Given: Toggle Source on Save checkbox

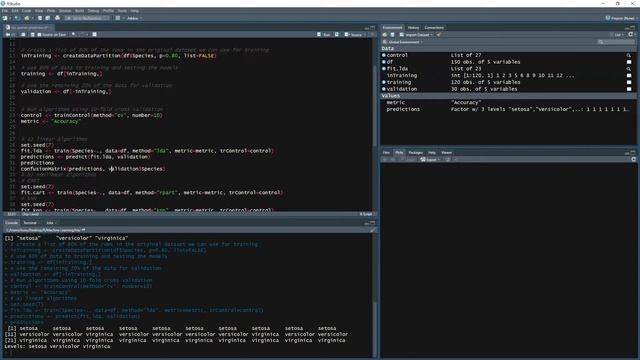Looking at the screenshot, I should [x=39, y=35].
